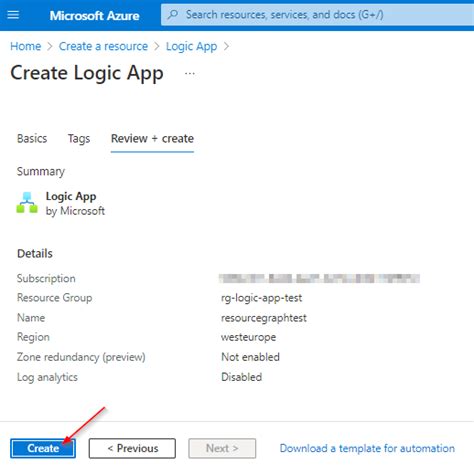Switch to the Tags tab
Image resolution: width=474 pixels, height=474 pixels.
click(x=79, y=138)
